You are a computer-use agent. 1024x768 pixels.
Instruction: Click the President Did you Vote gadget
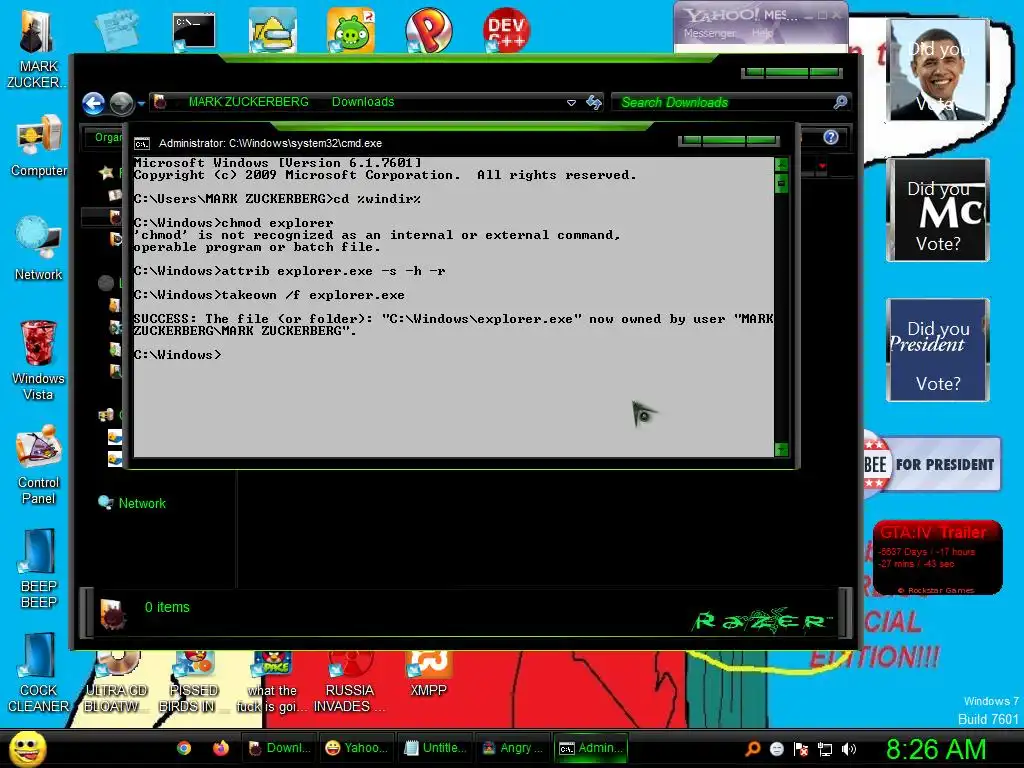coord(938,350)
